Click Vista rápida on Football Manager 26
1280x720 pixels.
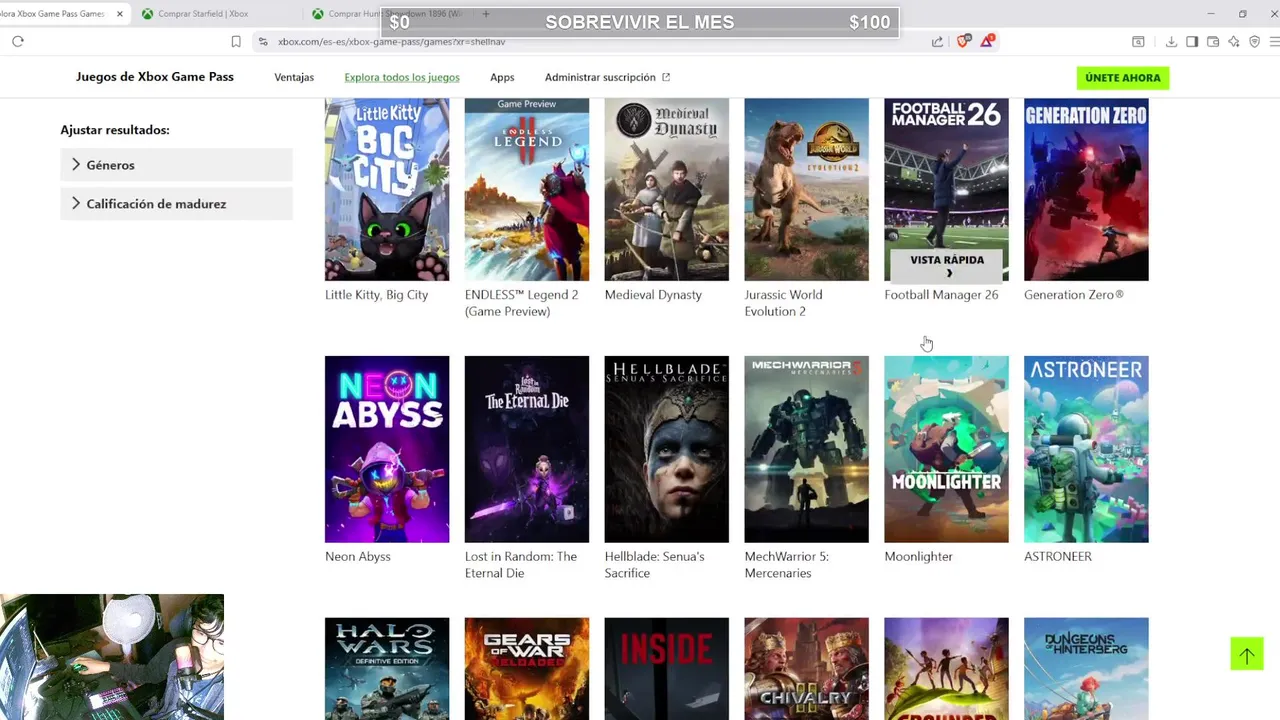947,265
